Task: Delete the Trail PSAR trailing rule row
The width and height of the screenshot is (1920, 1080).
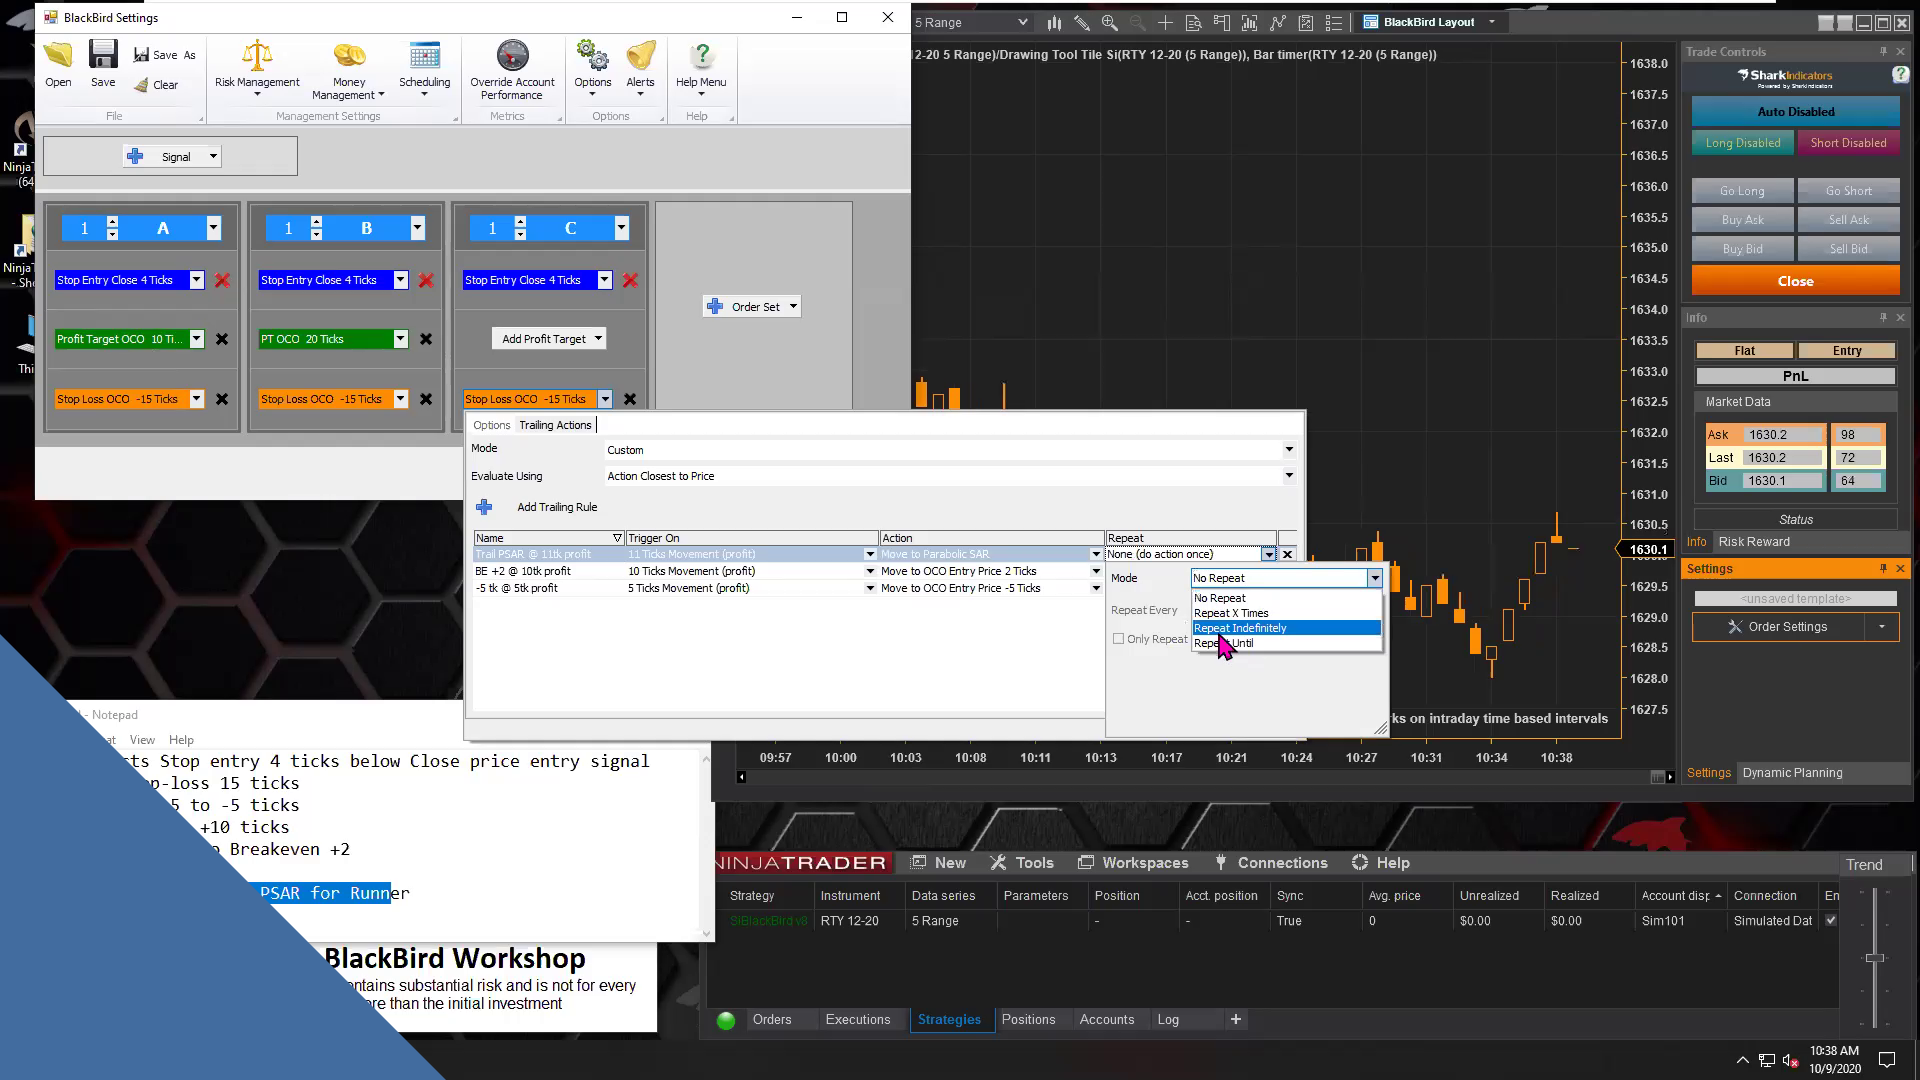Action: 1287,554
